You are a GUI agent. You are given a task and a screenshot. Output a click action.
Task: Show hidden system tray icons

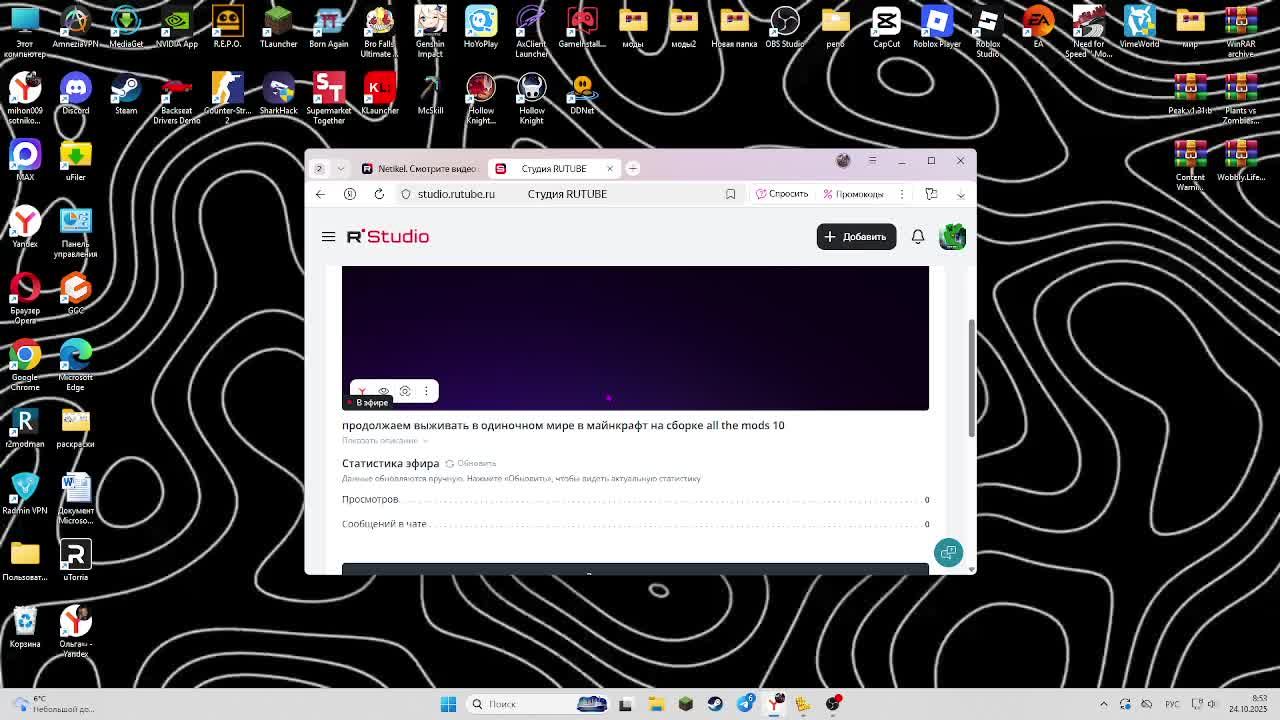1104,704
